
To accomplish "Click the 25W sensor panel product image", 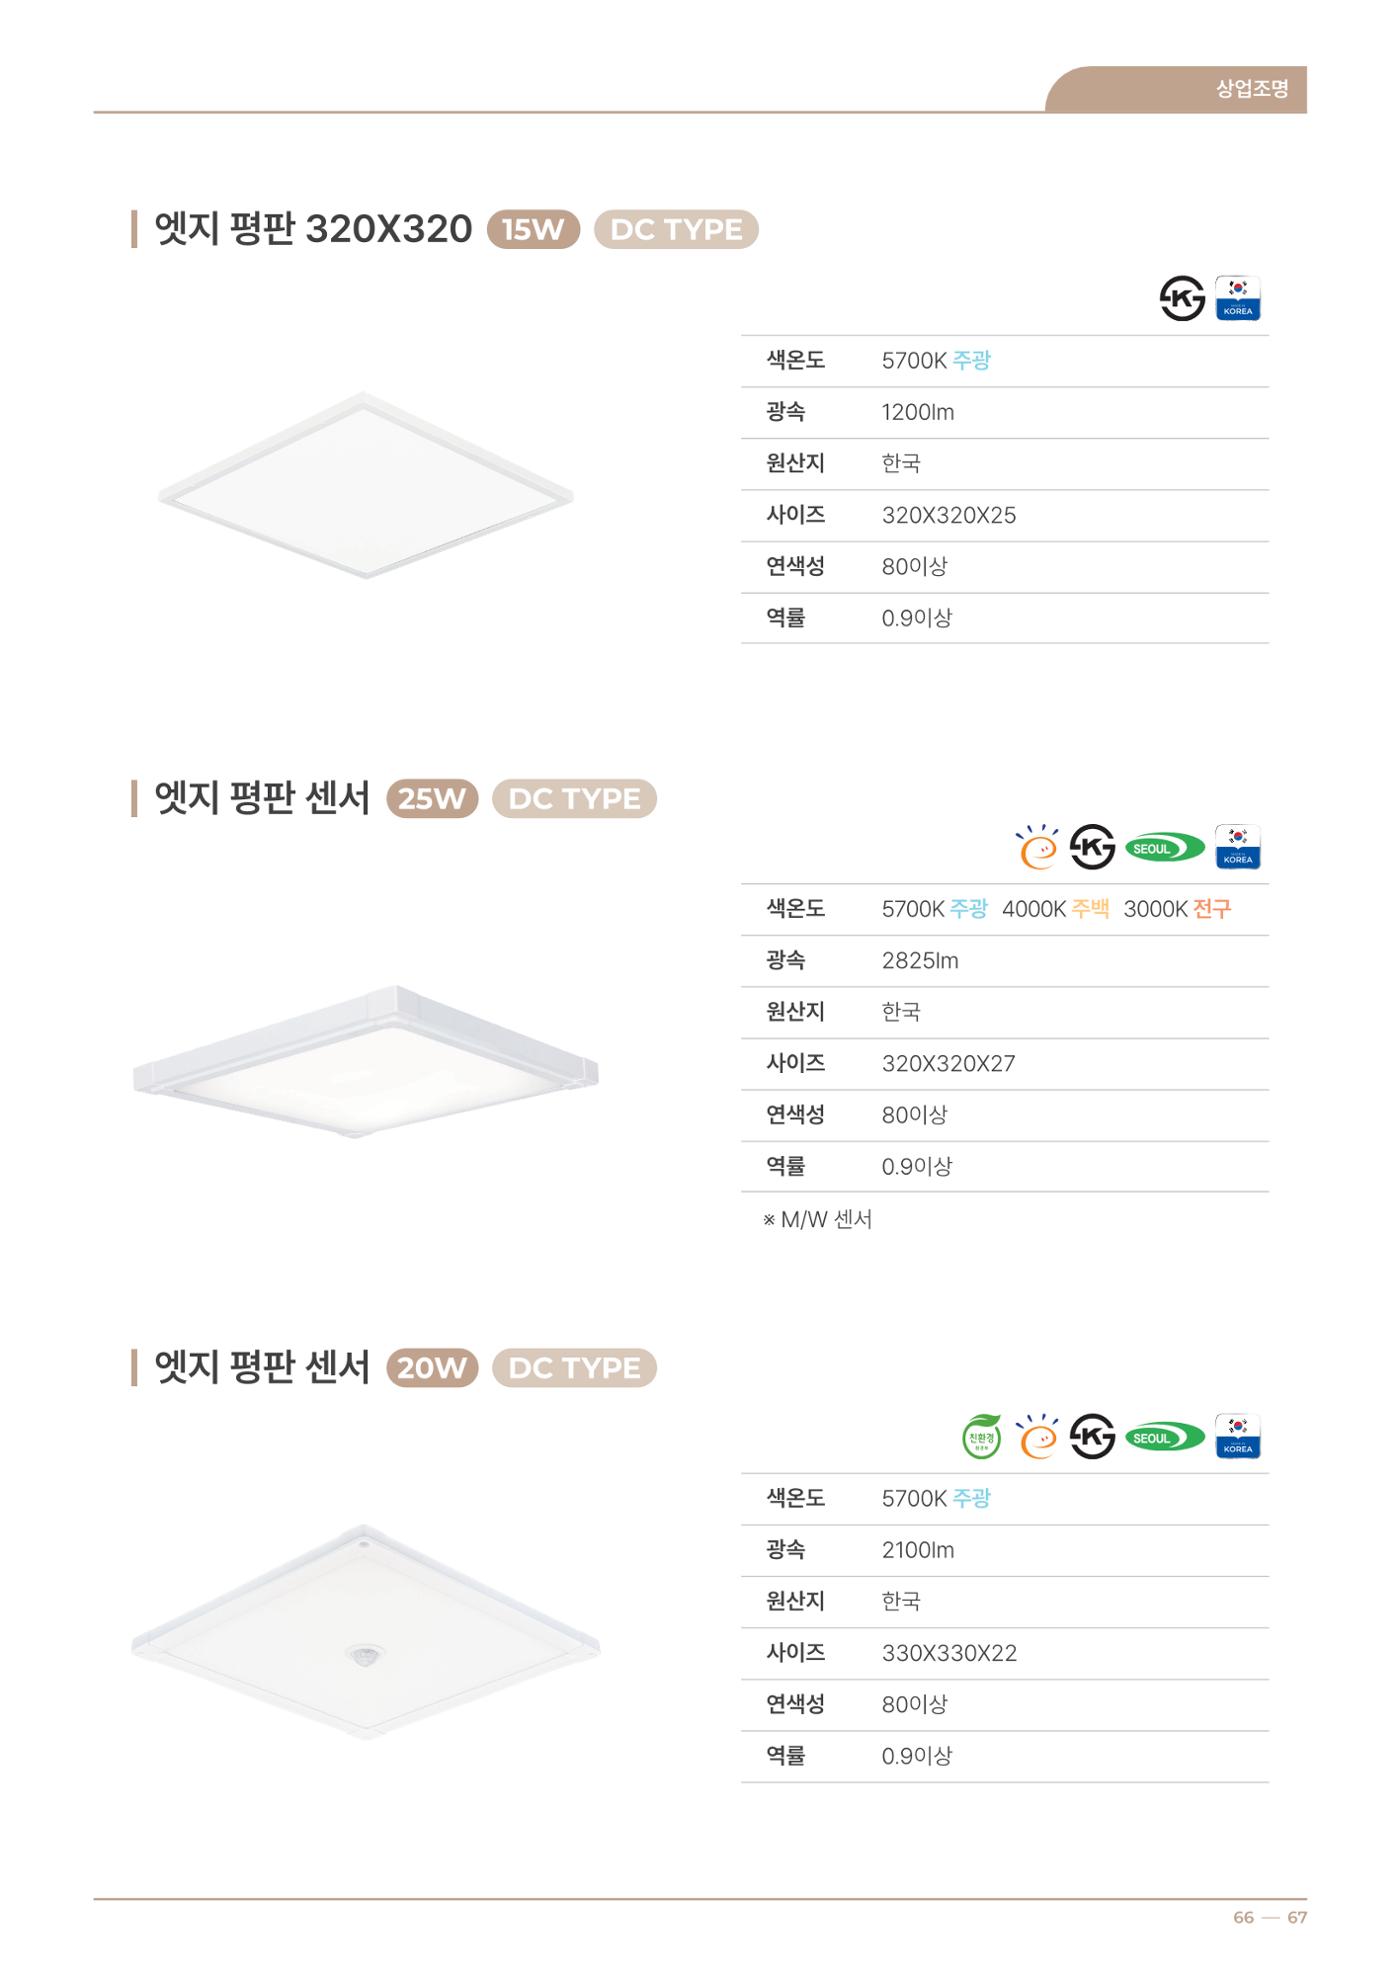I will click(x=366, y=1063).
